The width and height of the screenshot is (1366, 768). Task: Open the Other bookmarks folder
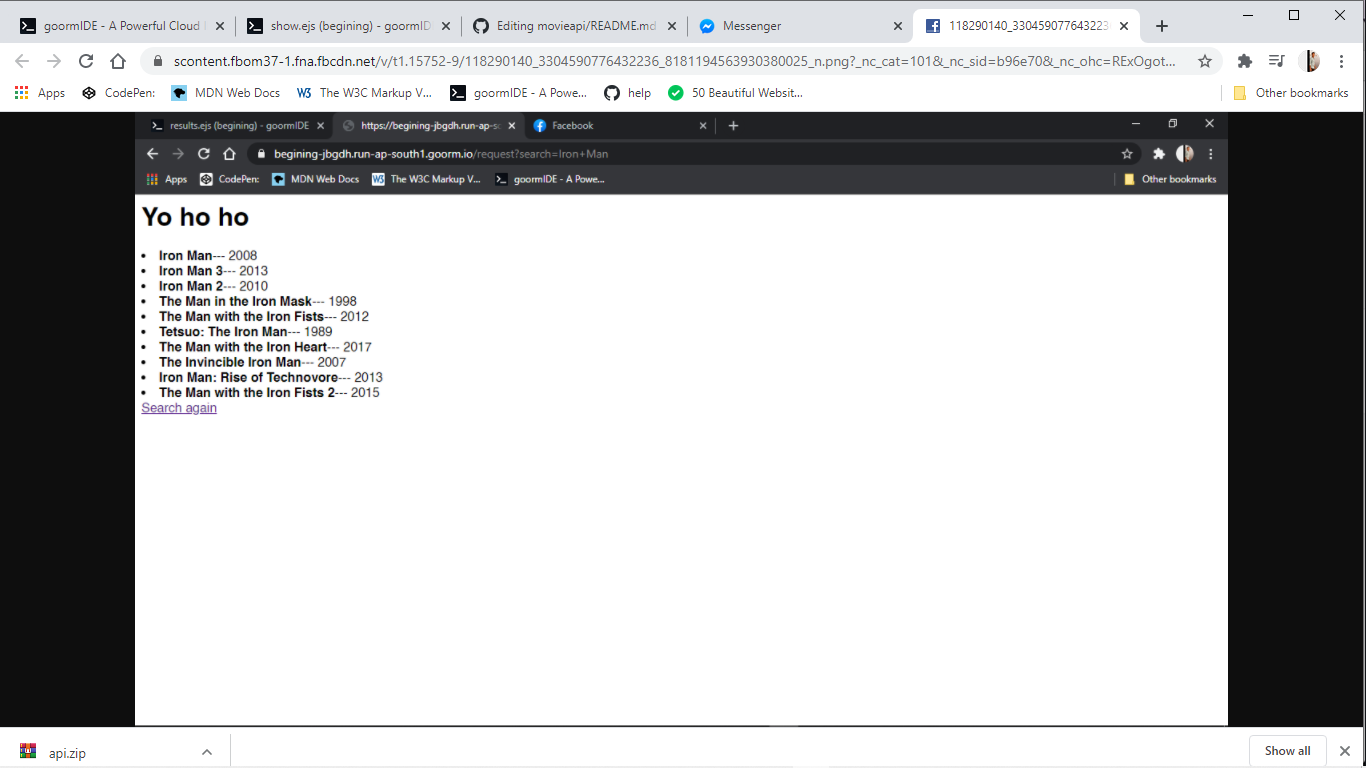(1295, 93)
